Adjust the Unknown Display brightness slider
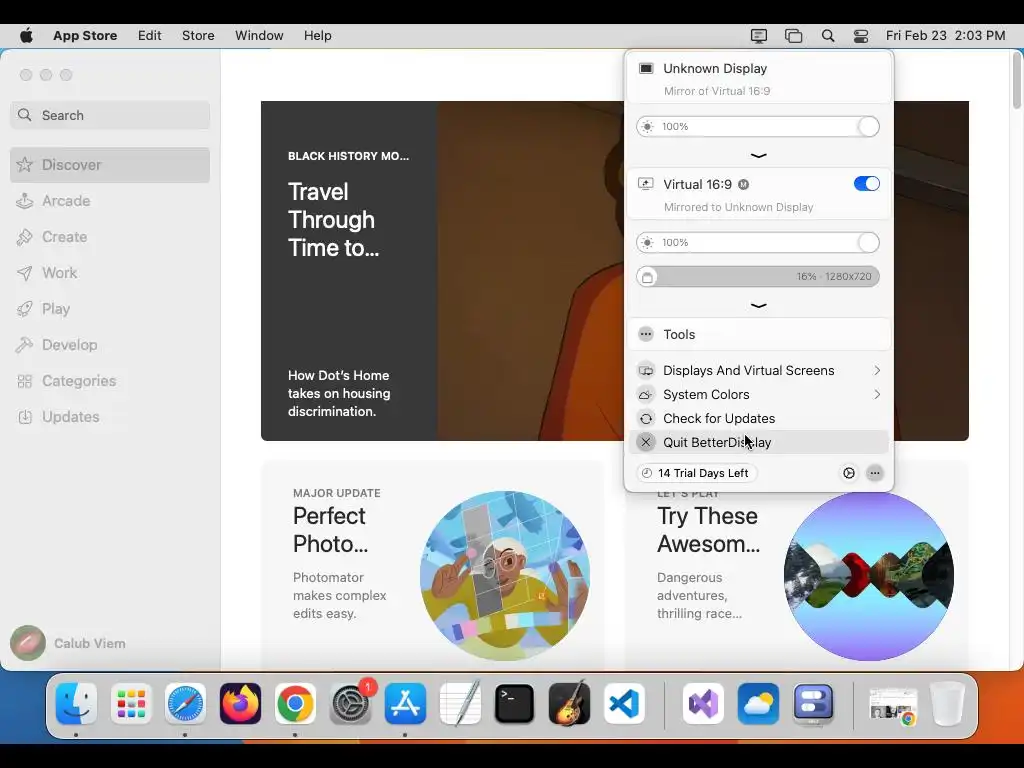 758,127
